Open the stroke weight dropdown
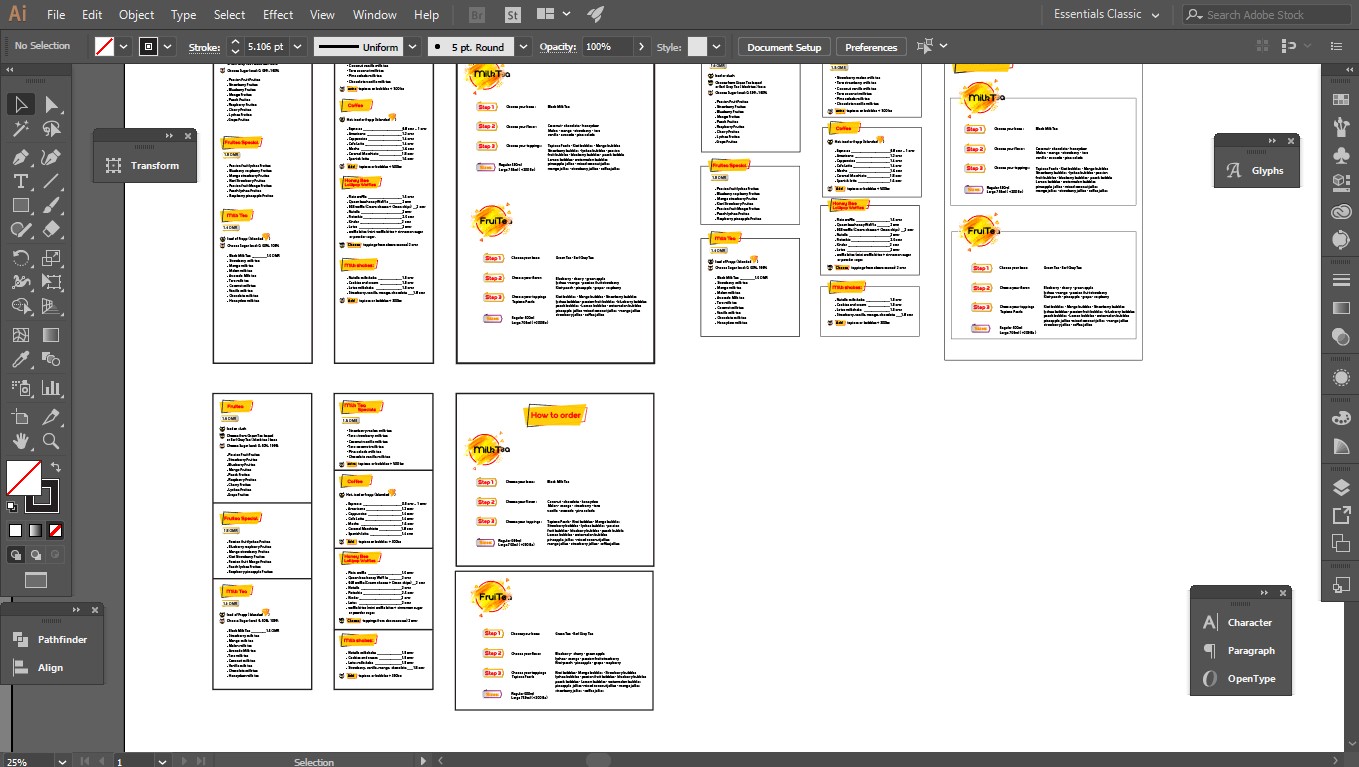 pos(297,47)
